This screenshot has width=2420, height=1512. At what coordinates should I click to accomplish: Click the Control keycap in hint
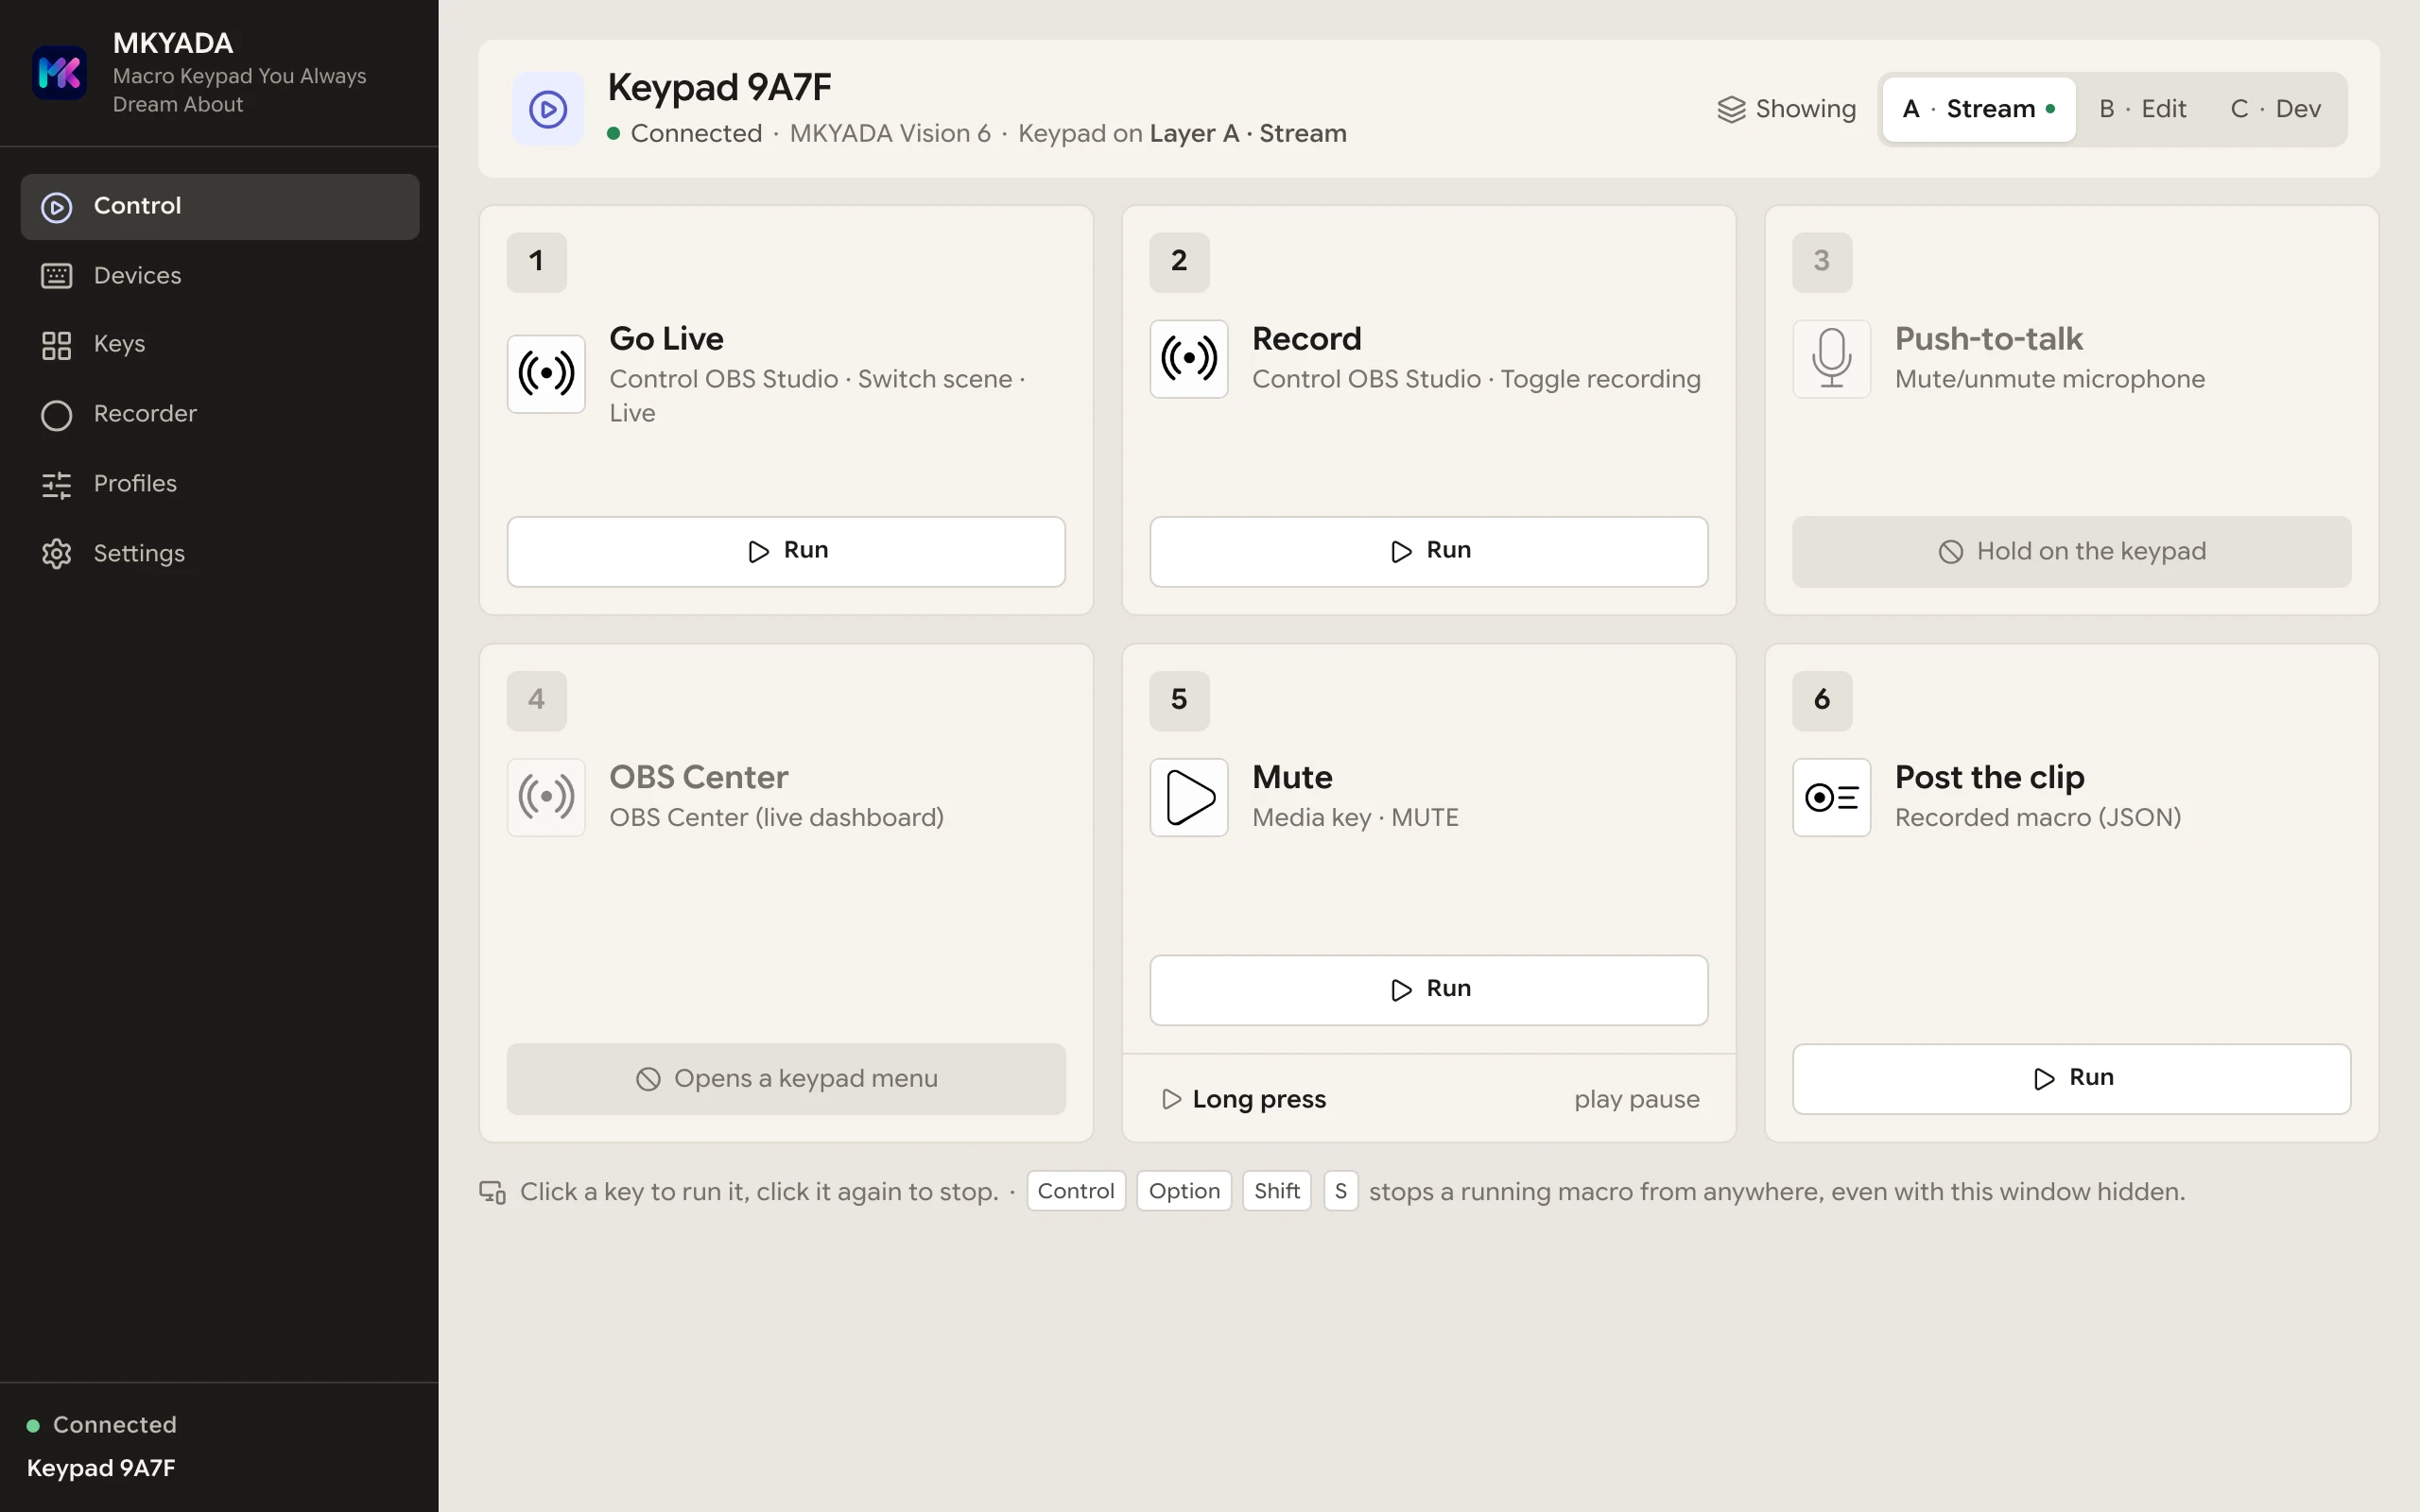[1076, 1191]
